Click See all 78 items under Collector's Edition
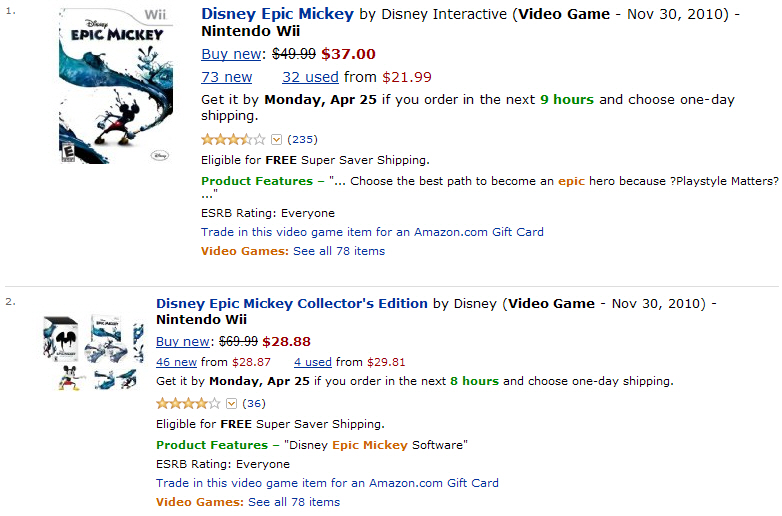Screen dimensions: 782x516 click(294, 502)
